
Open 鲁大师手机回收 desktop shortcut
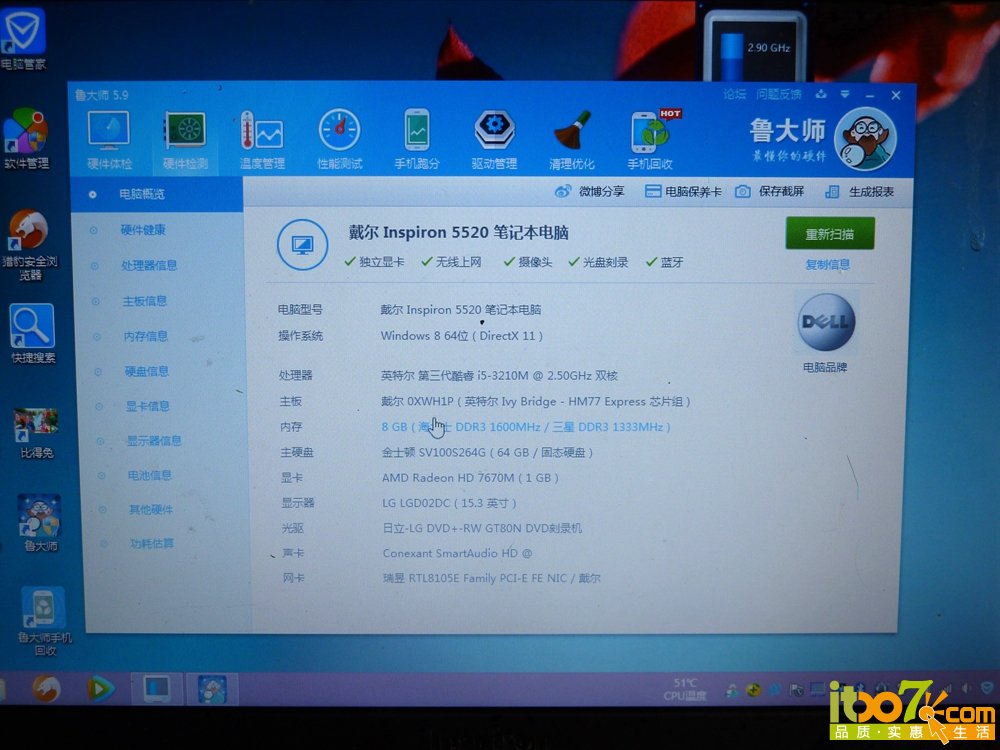[45, 621]
